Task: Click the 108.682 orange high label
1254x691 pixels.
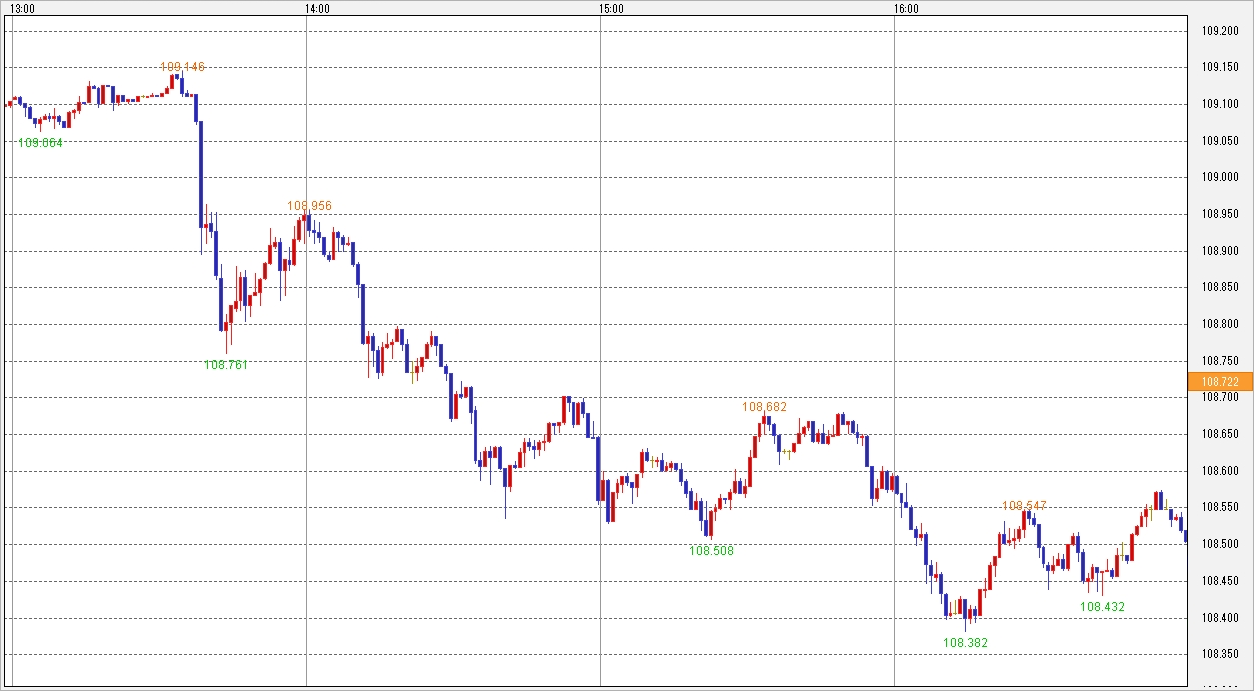Action: 764,407
